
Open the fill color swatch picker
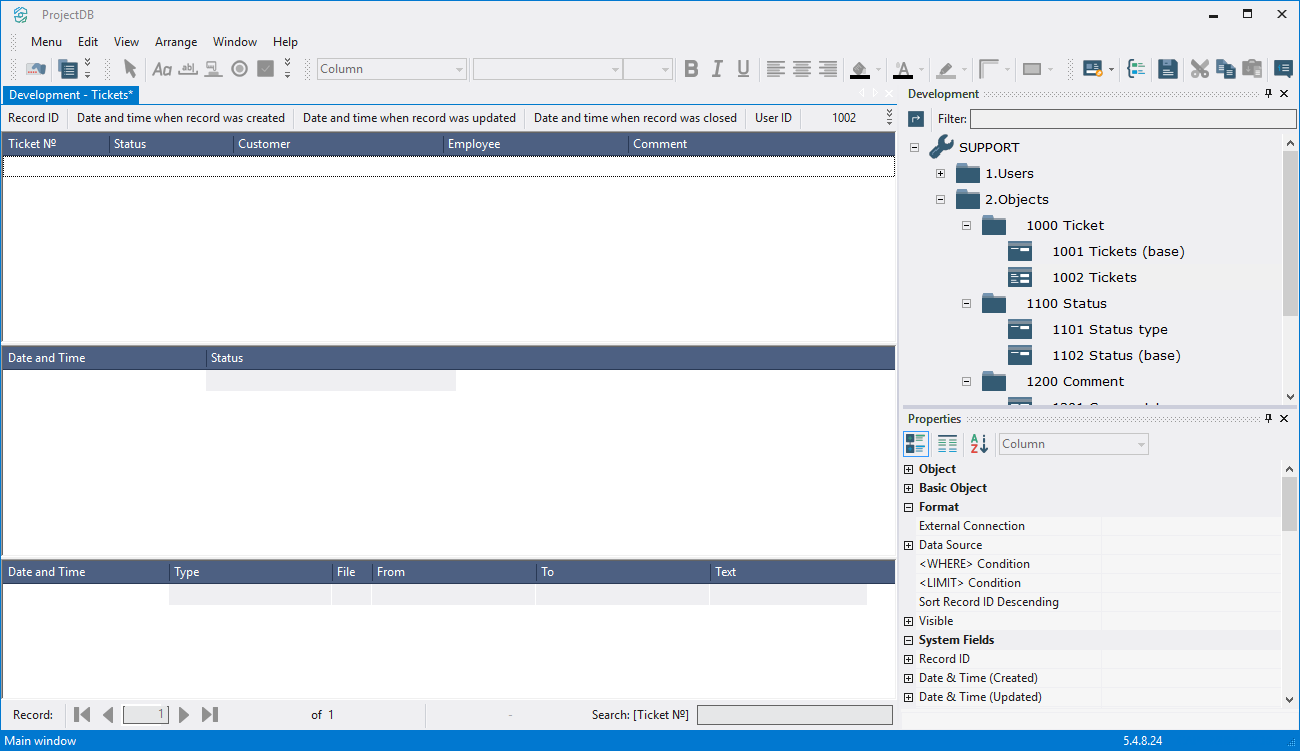click(x=878, y=69)
